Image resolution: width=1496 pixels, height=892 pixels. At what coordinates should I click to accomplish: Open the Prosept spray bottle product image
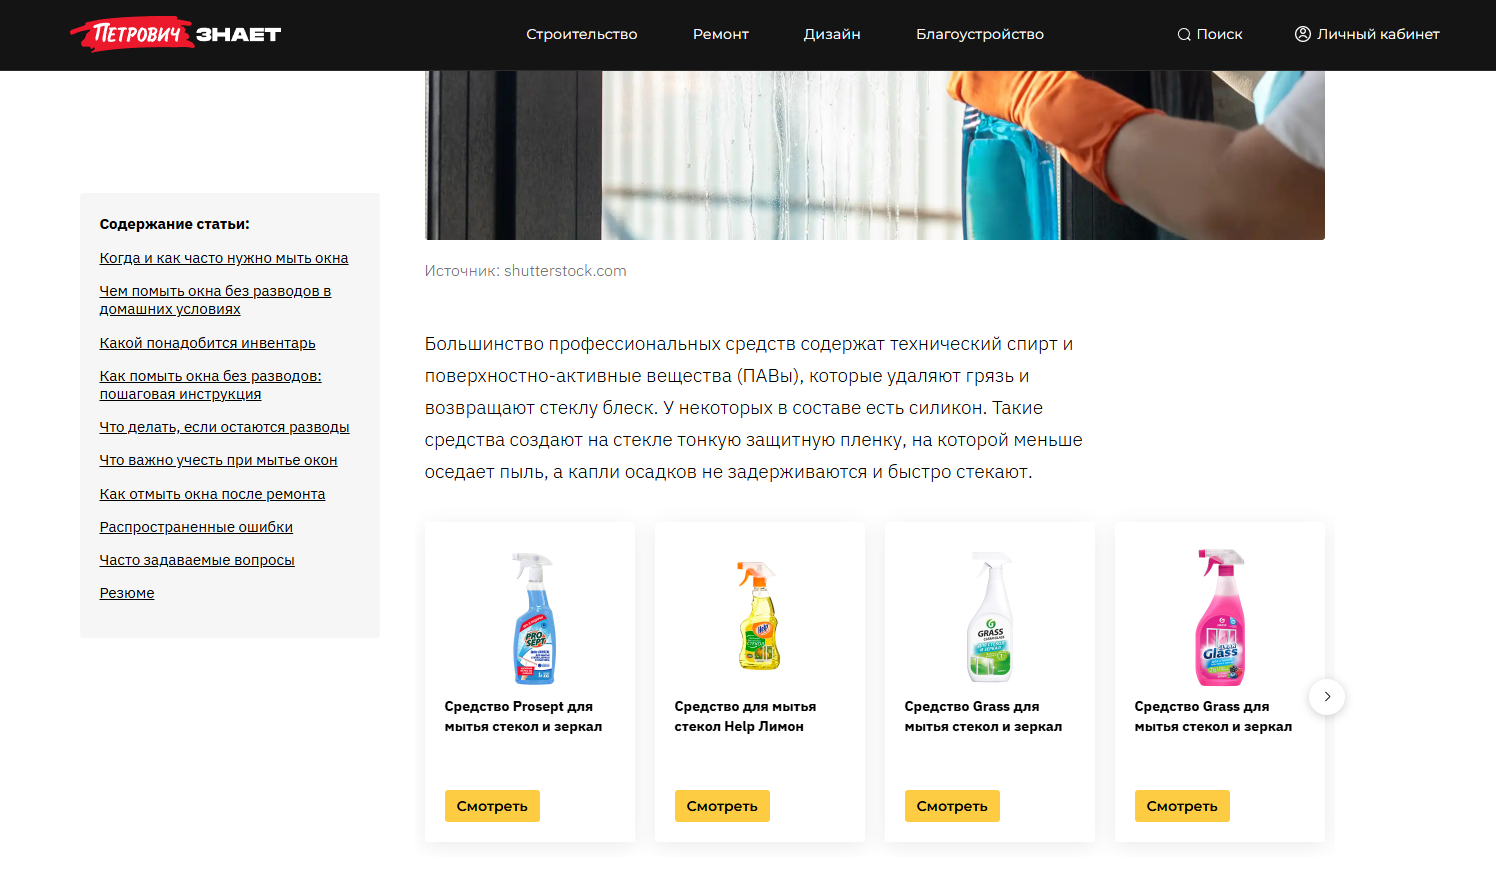533,618
